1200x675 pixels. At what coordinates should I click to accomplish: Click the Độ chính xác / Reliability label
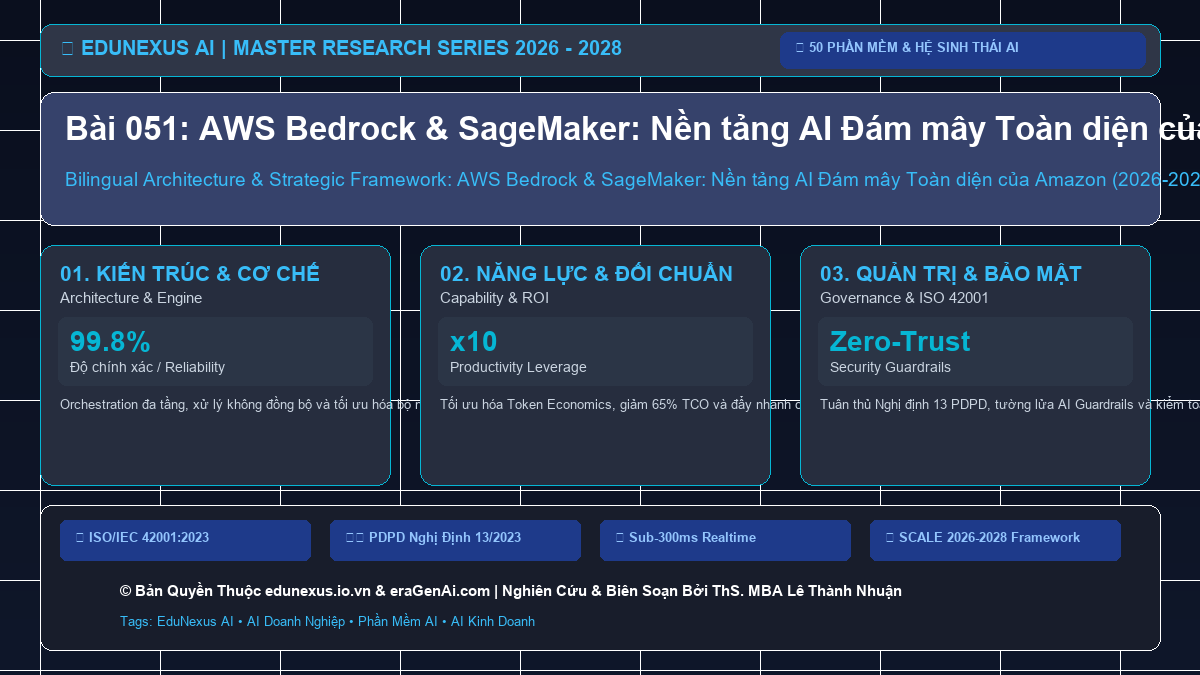[x=147, y=368]
